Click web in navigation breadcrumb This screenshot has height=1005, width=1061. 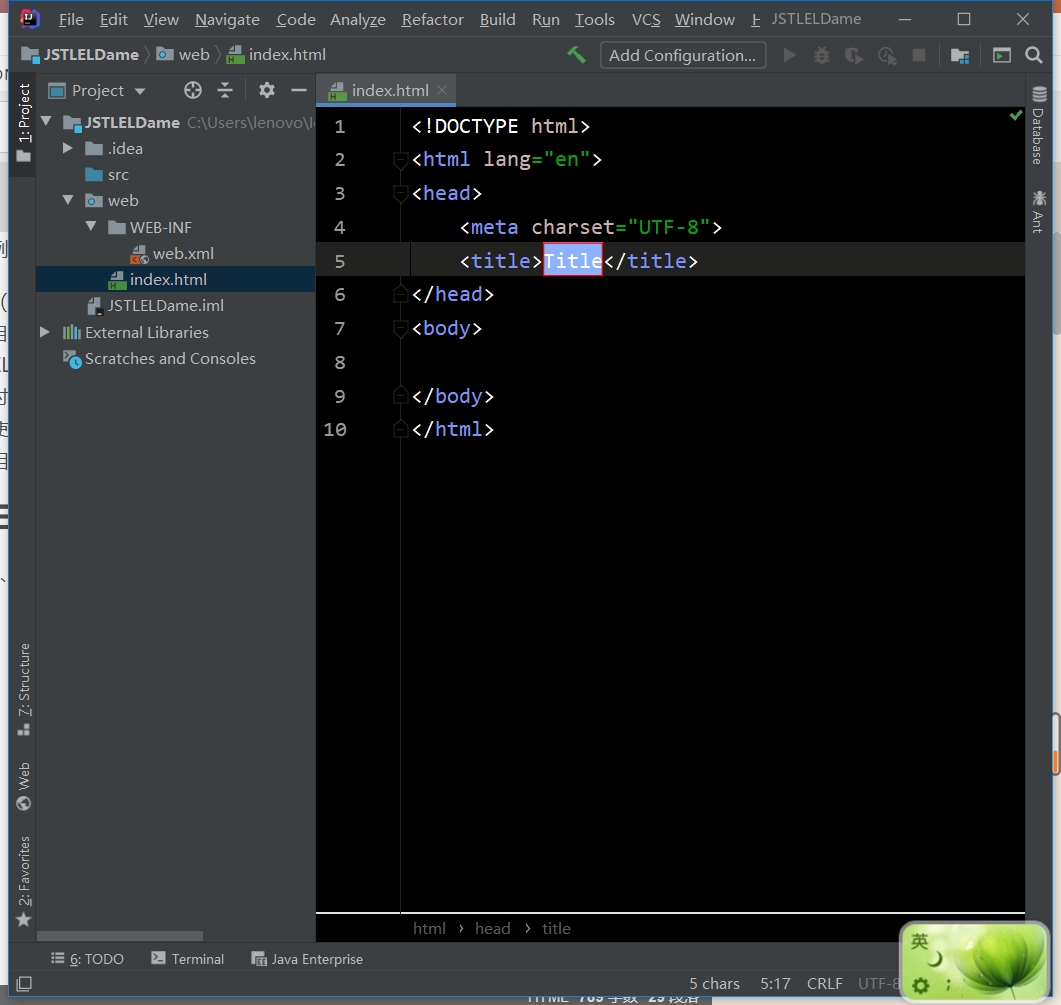tap(183, 54)
